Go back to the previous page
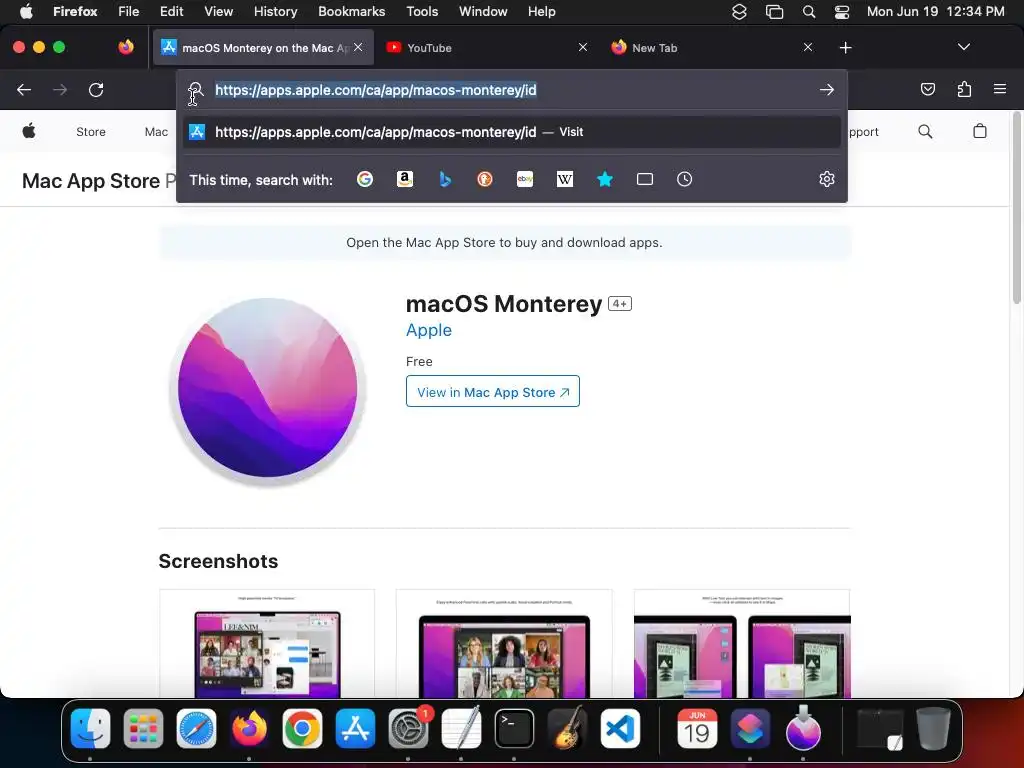 point(24,89)
